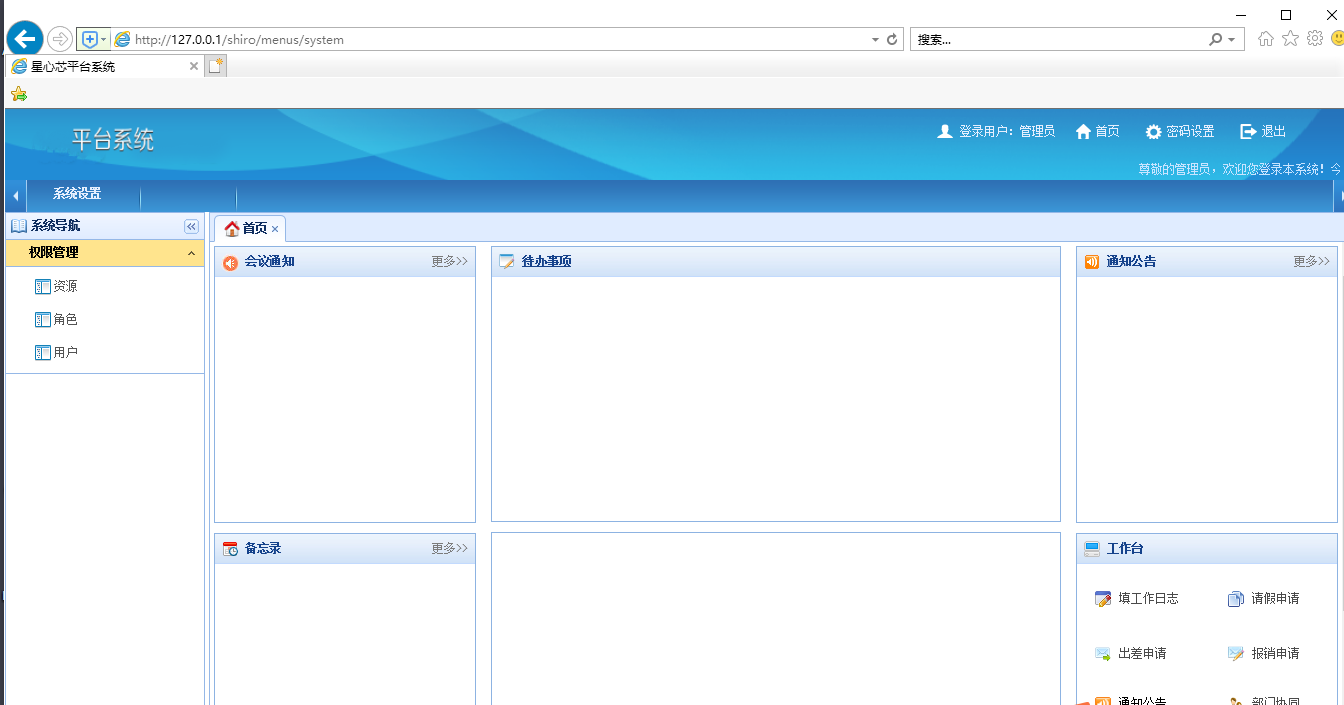Click the 首页 home icon in header
The height and width of the screenshot is (705, 1344).
click(x=1083, y=132)
